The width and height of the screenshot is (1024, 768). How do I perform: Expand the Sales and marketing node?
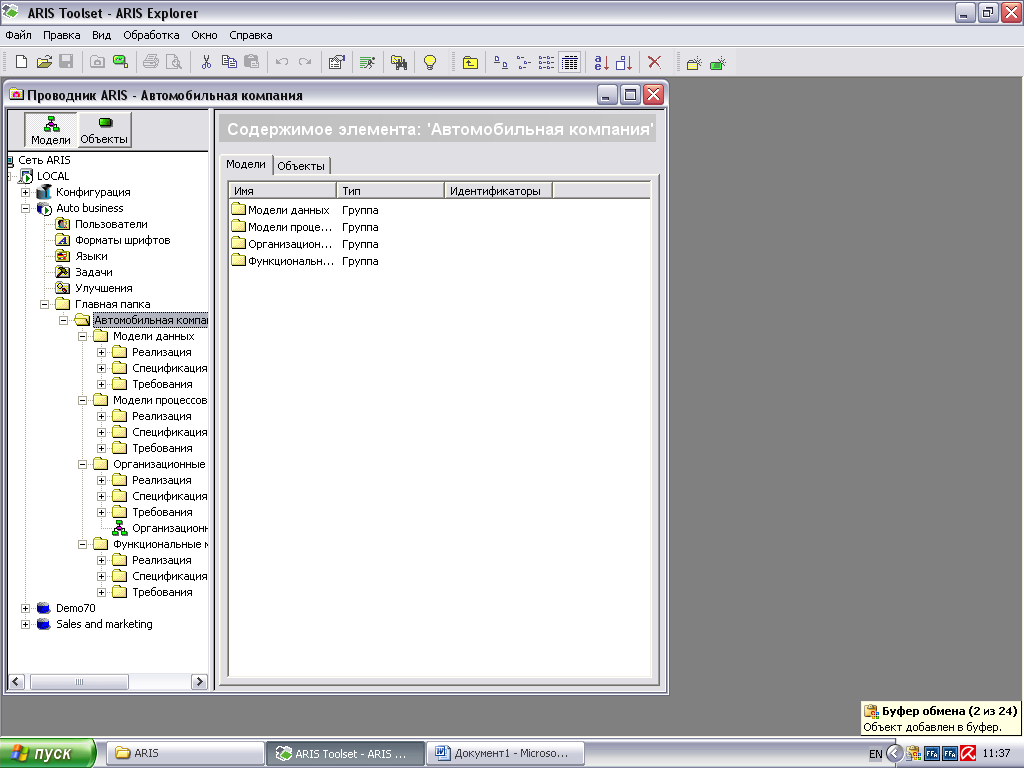click(x=25, y=624)
